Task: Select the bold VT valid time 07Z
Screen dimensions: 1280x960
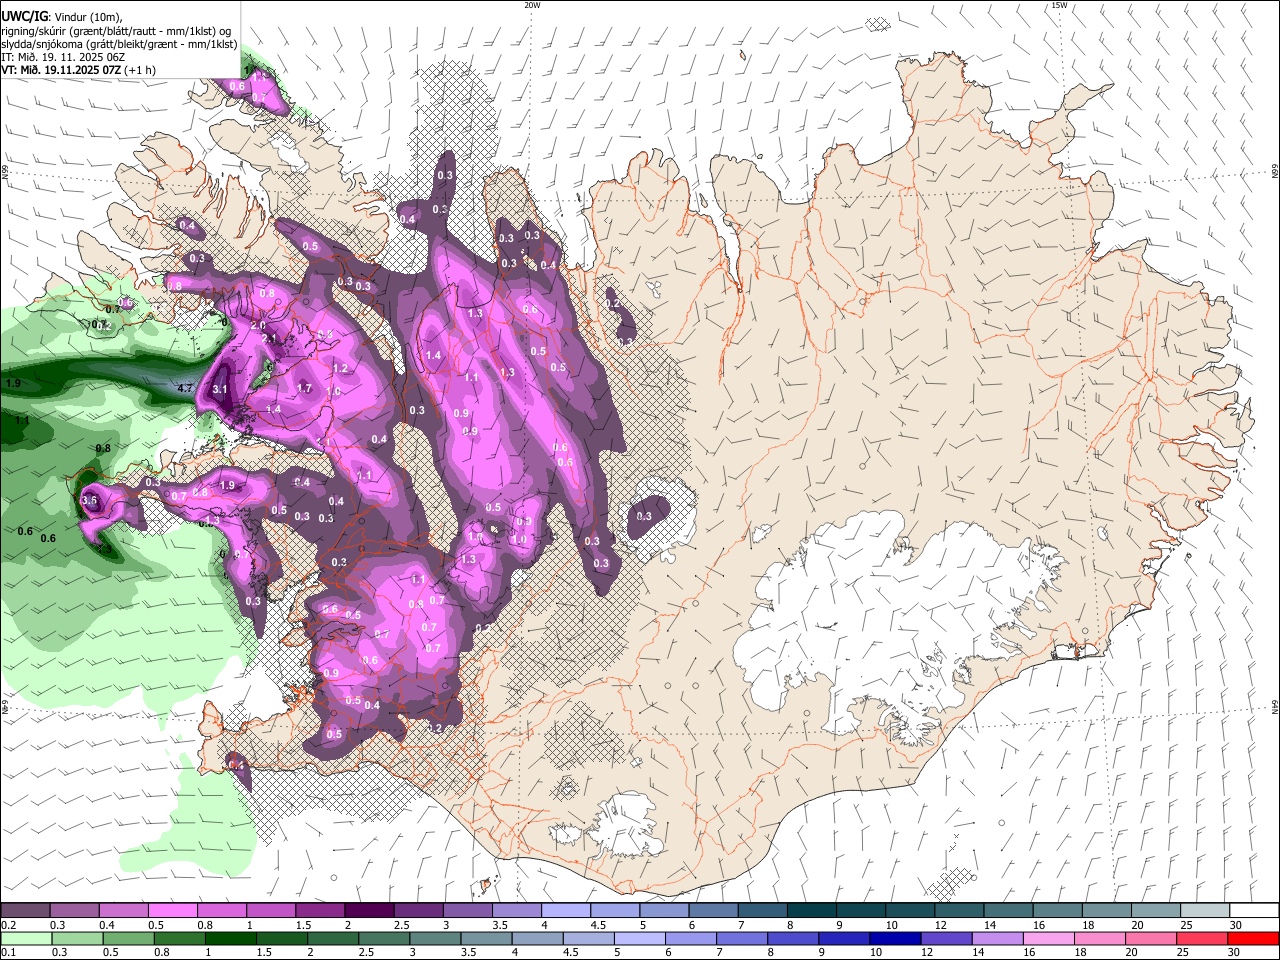Action: (62, 70)
